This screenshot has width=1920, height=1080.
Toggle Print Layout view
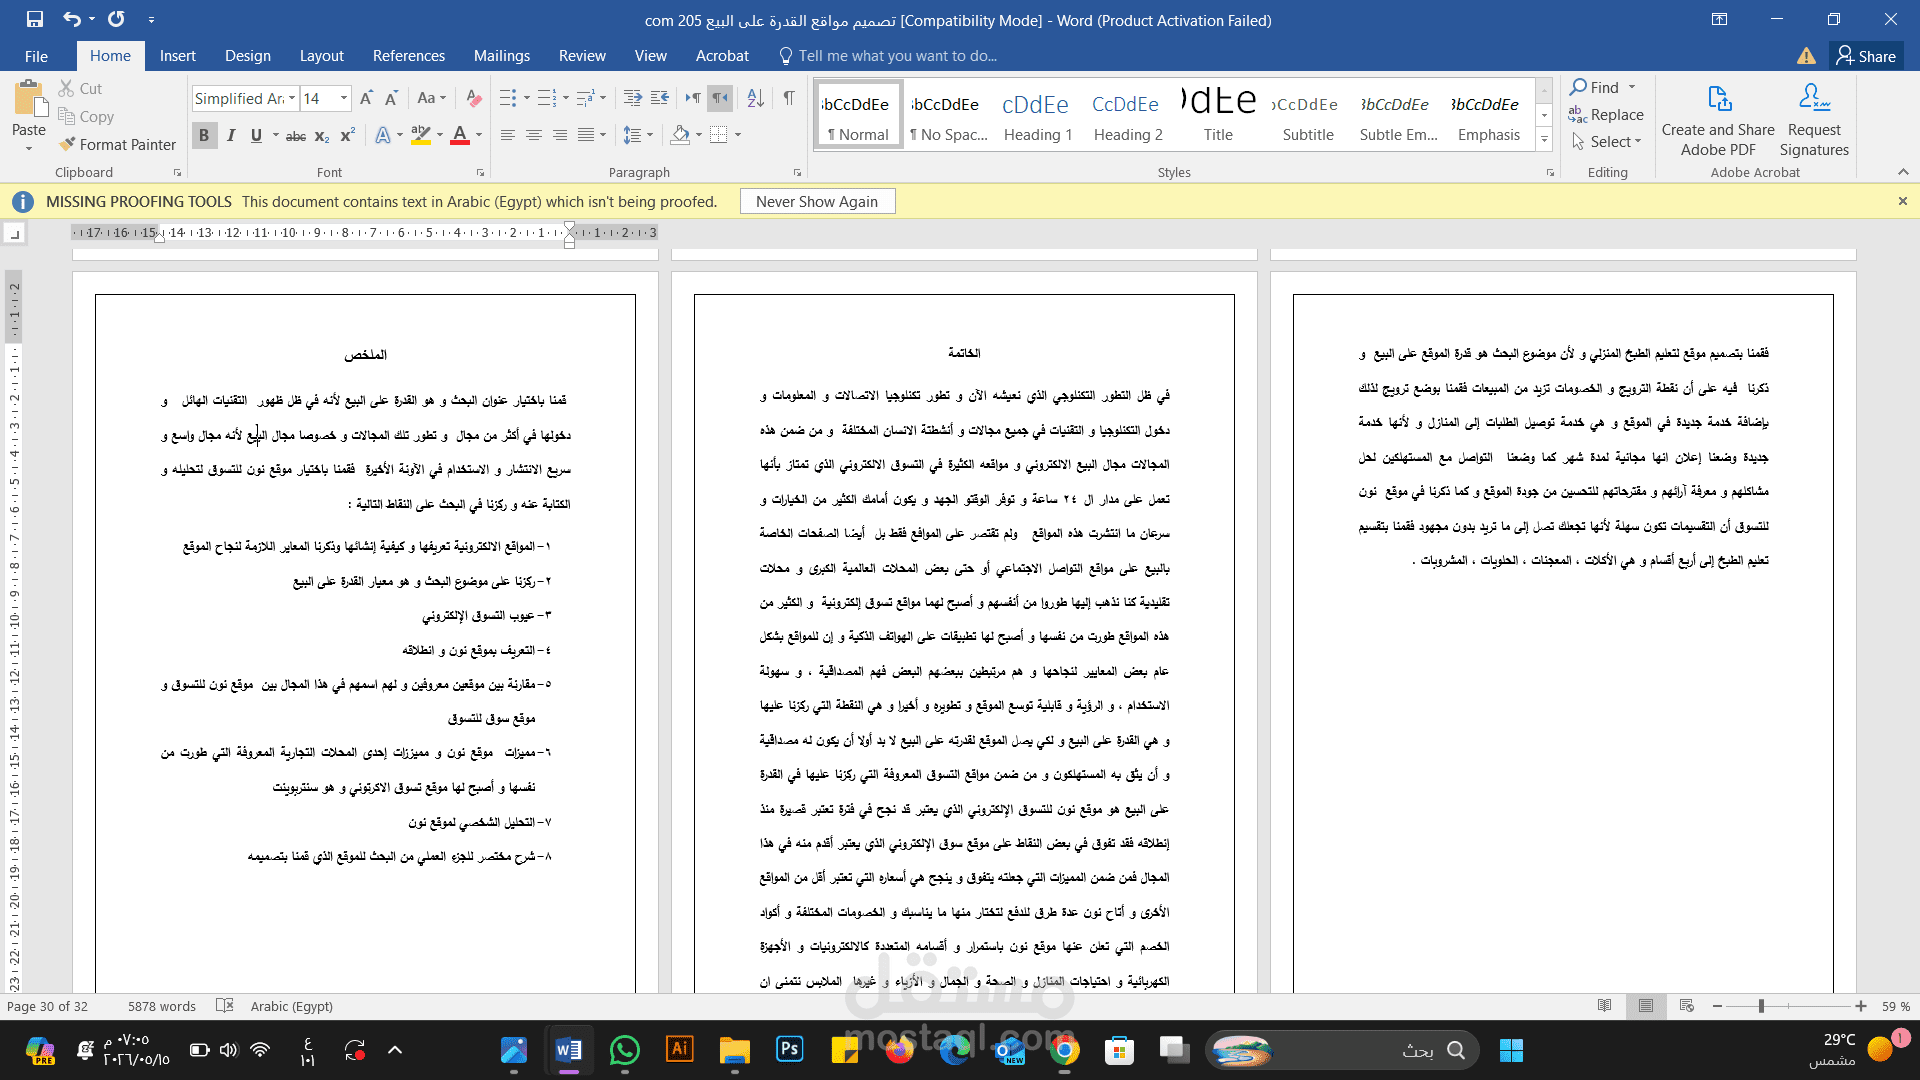coord(1646,1006)
